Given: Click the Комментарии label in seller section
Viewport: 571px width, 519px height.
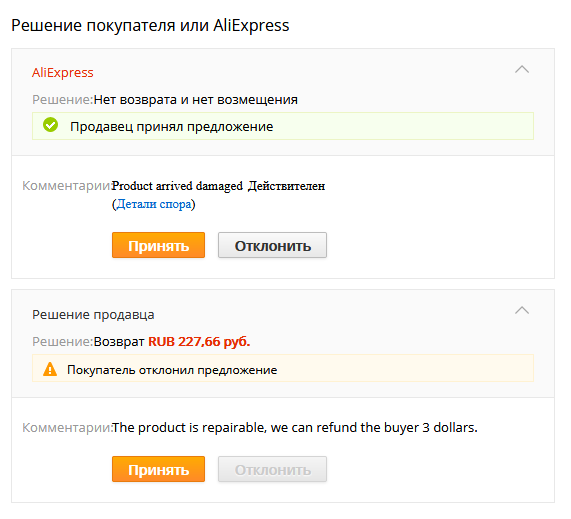Looking at the screenshot, I should (x=67, y=427).
